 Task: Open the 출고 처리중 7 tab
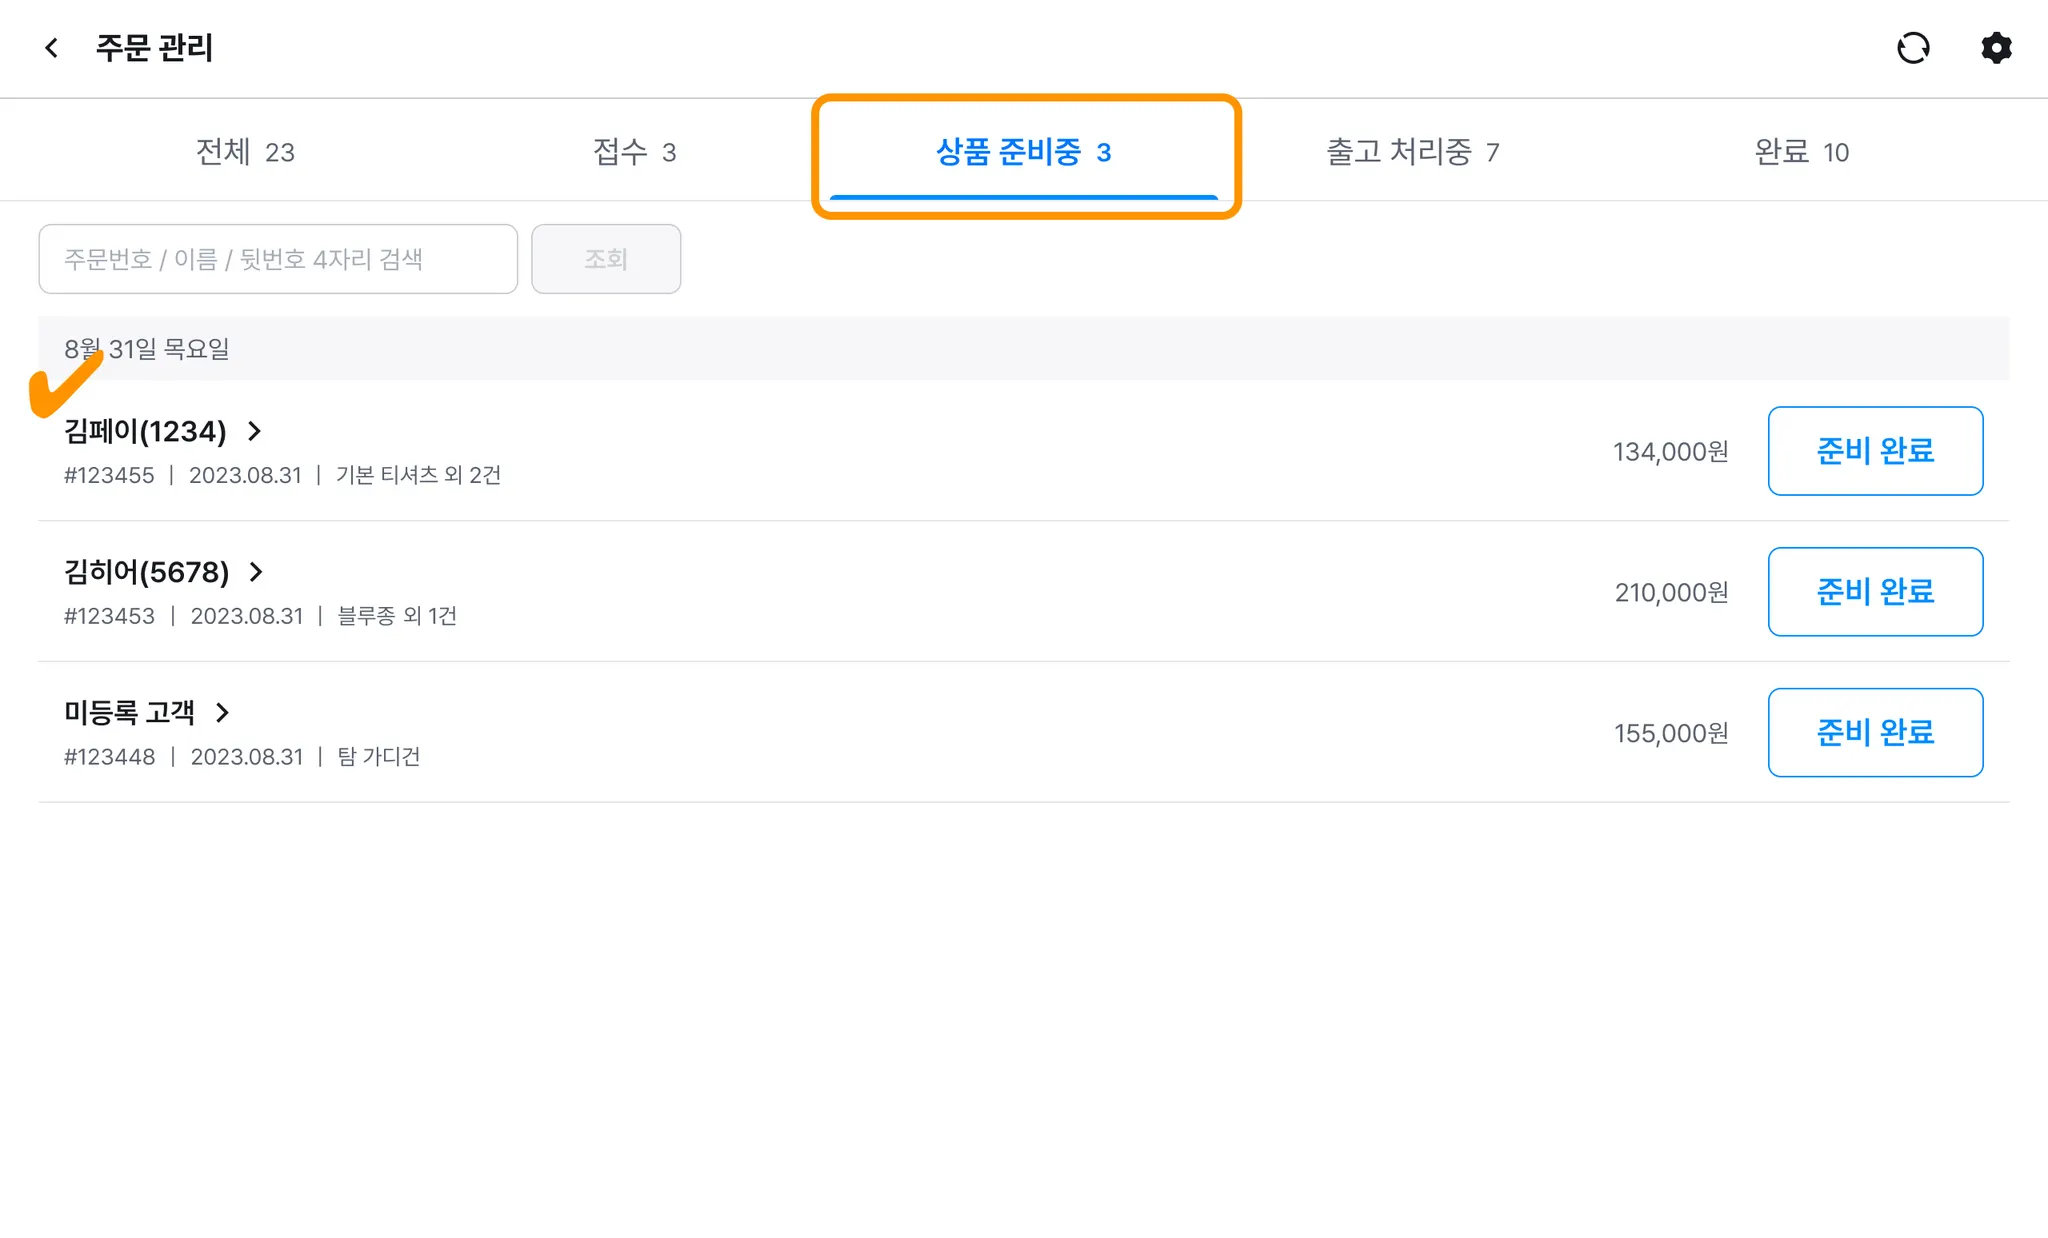pos(1412,152)
